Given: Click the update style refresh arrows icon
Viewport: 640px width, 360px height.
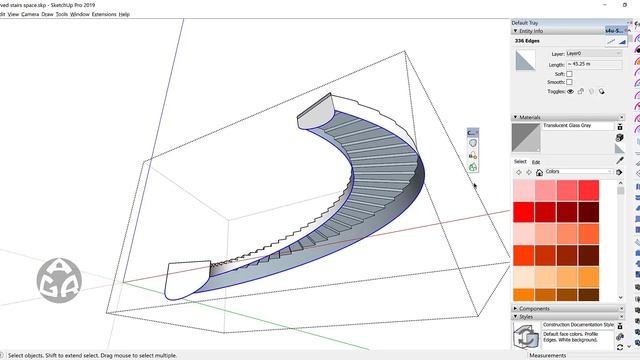Looking at the screenshot, I should tap(620, 347).
